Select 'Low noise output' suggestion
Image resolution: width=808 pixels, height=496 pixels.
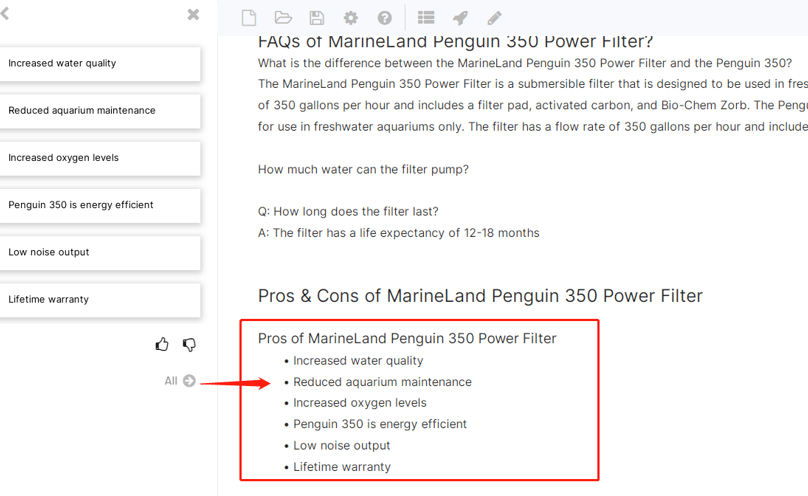(x=100, y=252)
